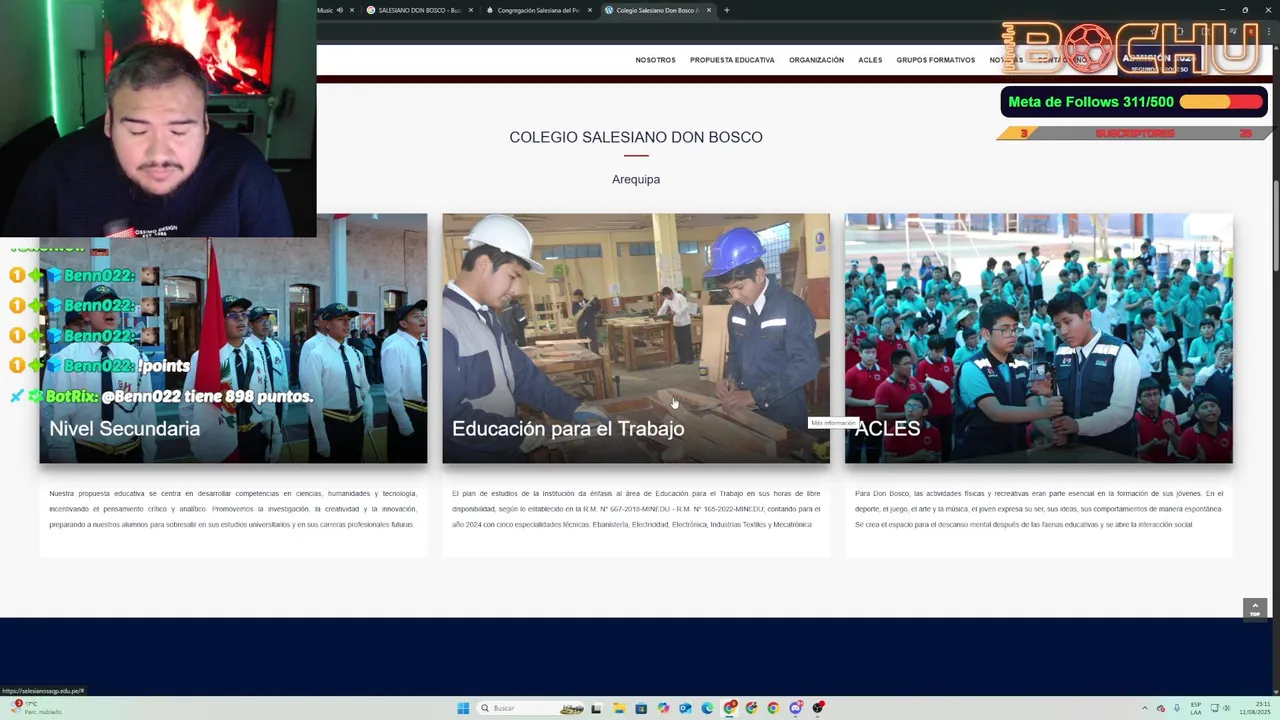Viewport: 1280px width, 720px height.
Task: Switch to Congregación Salesiana del Perú tab
Action: [537, 10]
